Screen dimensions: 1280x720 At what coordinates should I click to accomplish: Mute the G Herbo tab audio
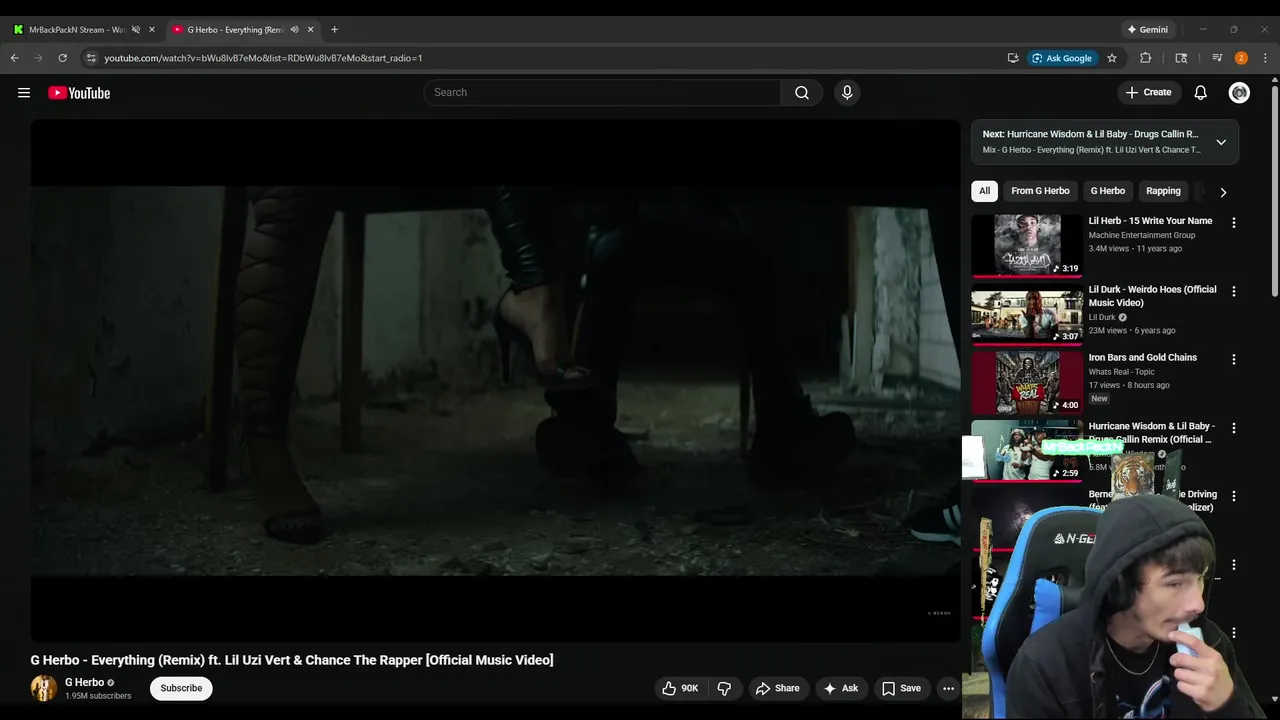[x=294, y=29]
